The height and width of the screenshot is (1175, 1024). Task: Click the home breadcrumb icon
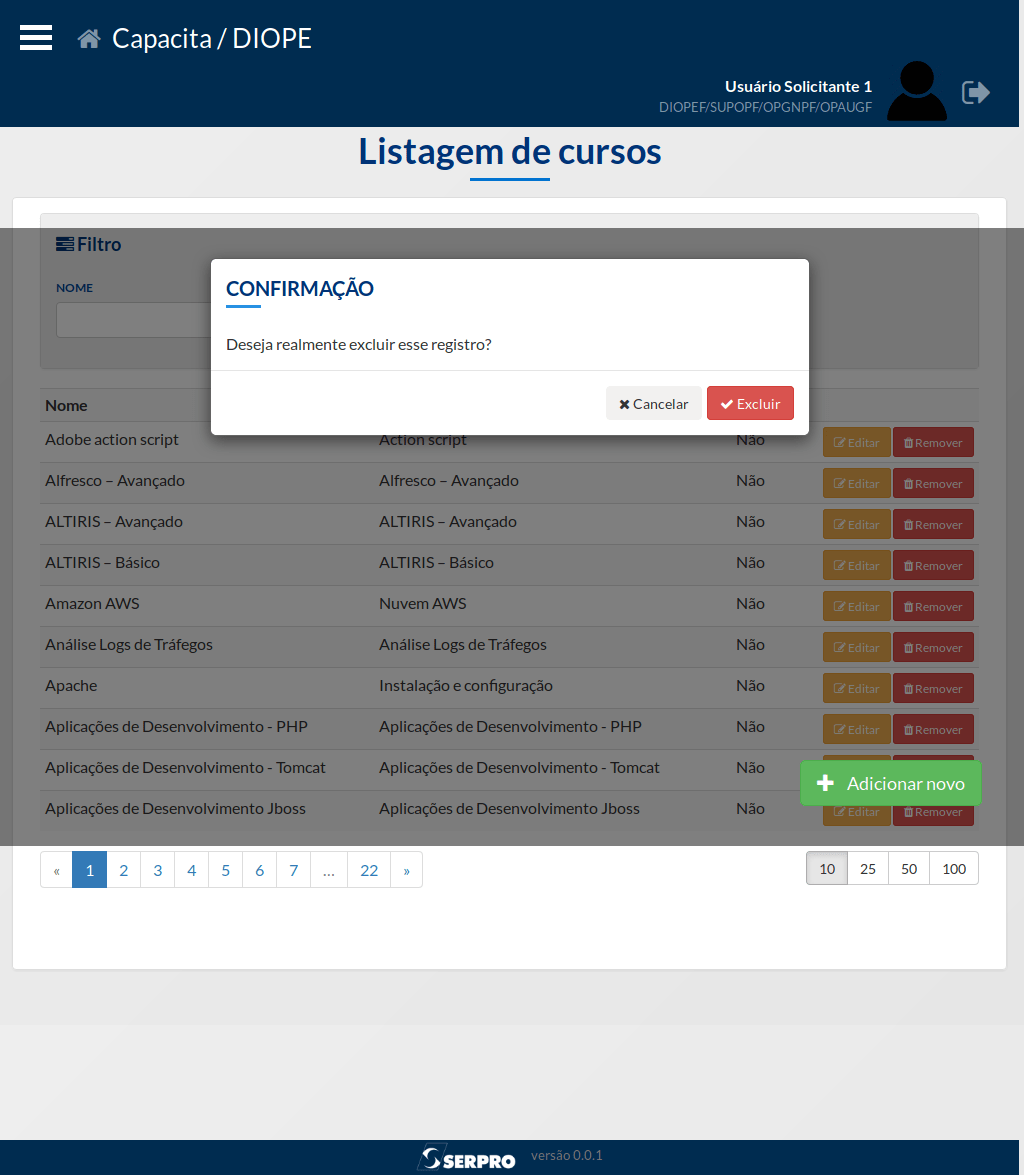coord(88,37)
